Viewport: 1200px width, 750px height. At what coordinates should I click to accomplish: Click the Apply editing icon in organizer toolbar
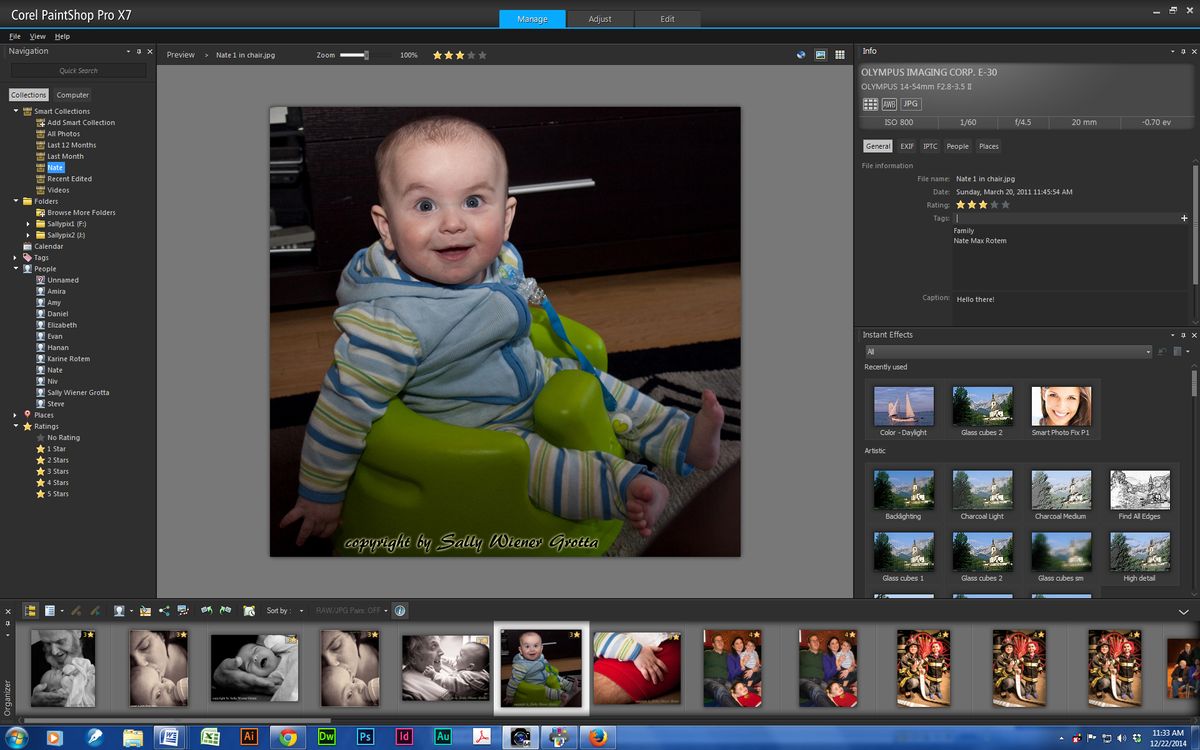95,610
